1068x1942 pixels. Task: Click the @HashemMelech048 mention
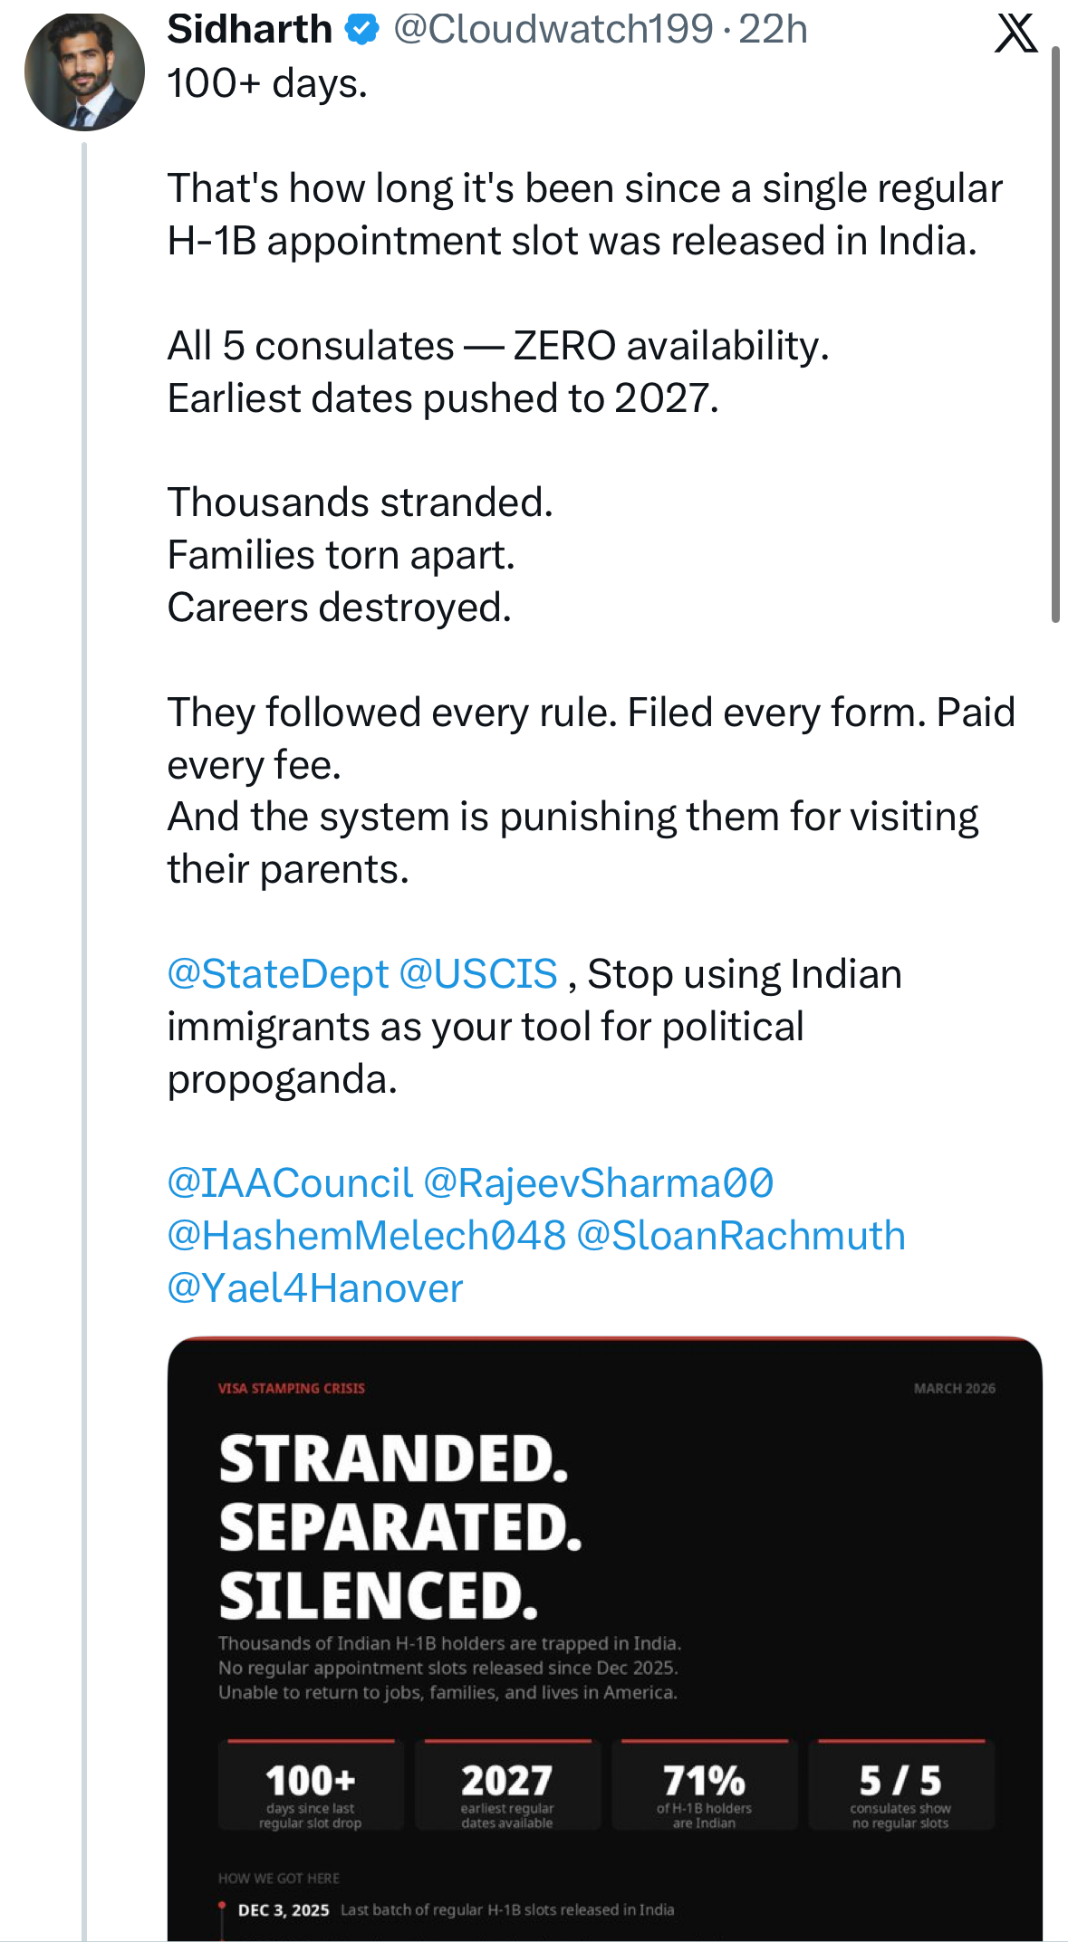point(366,1236)
